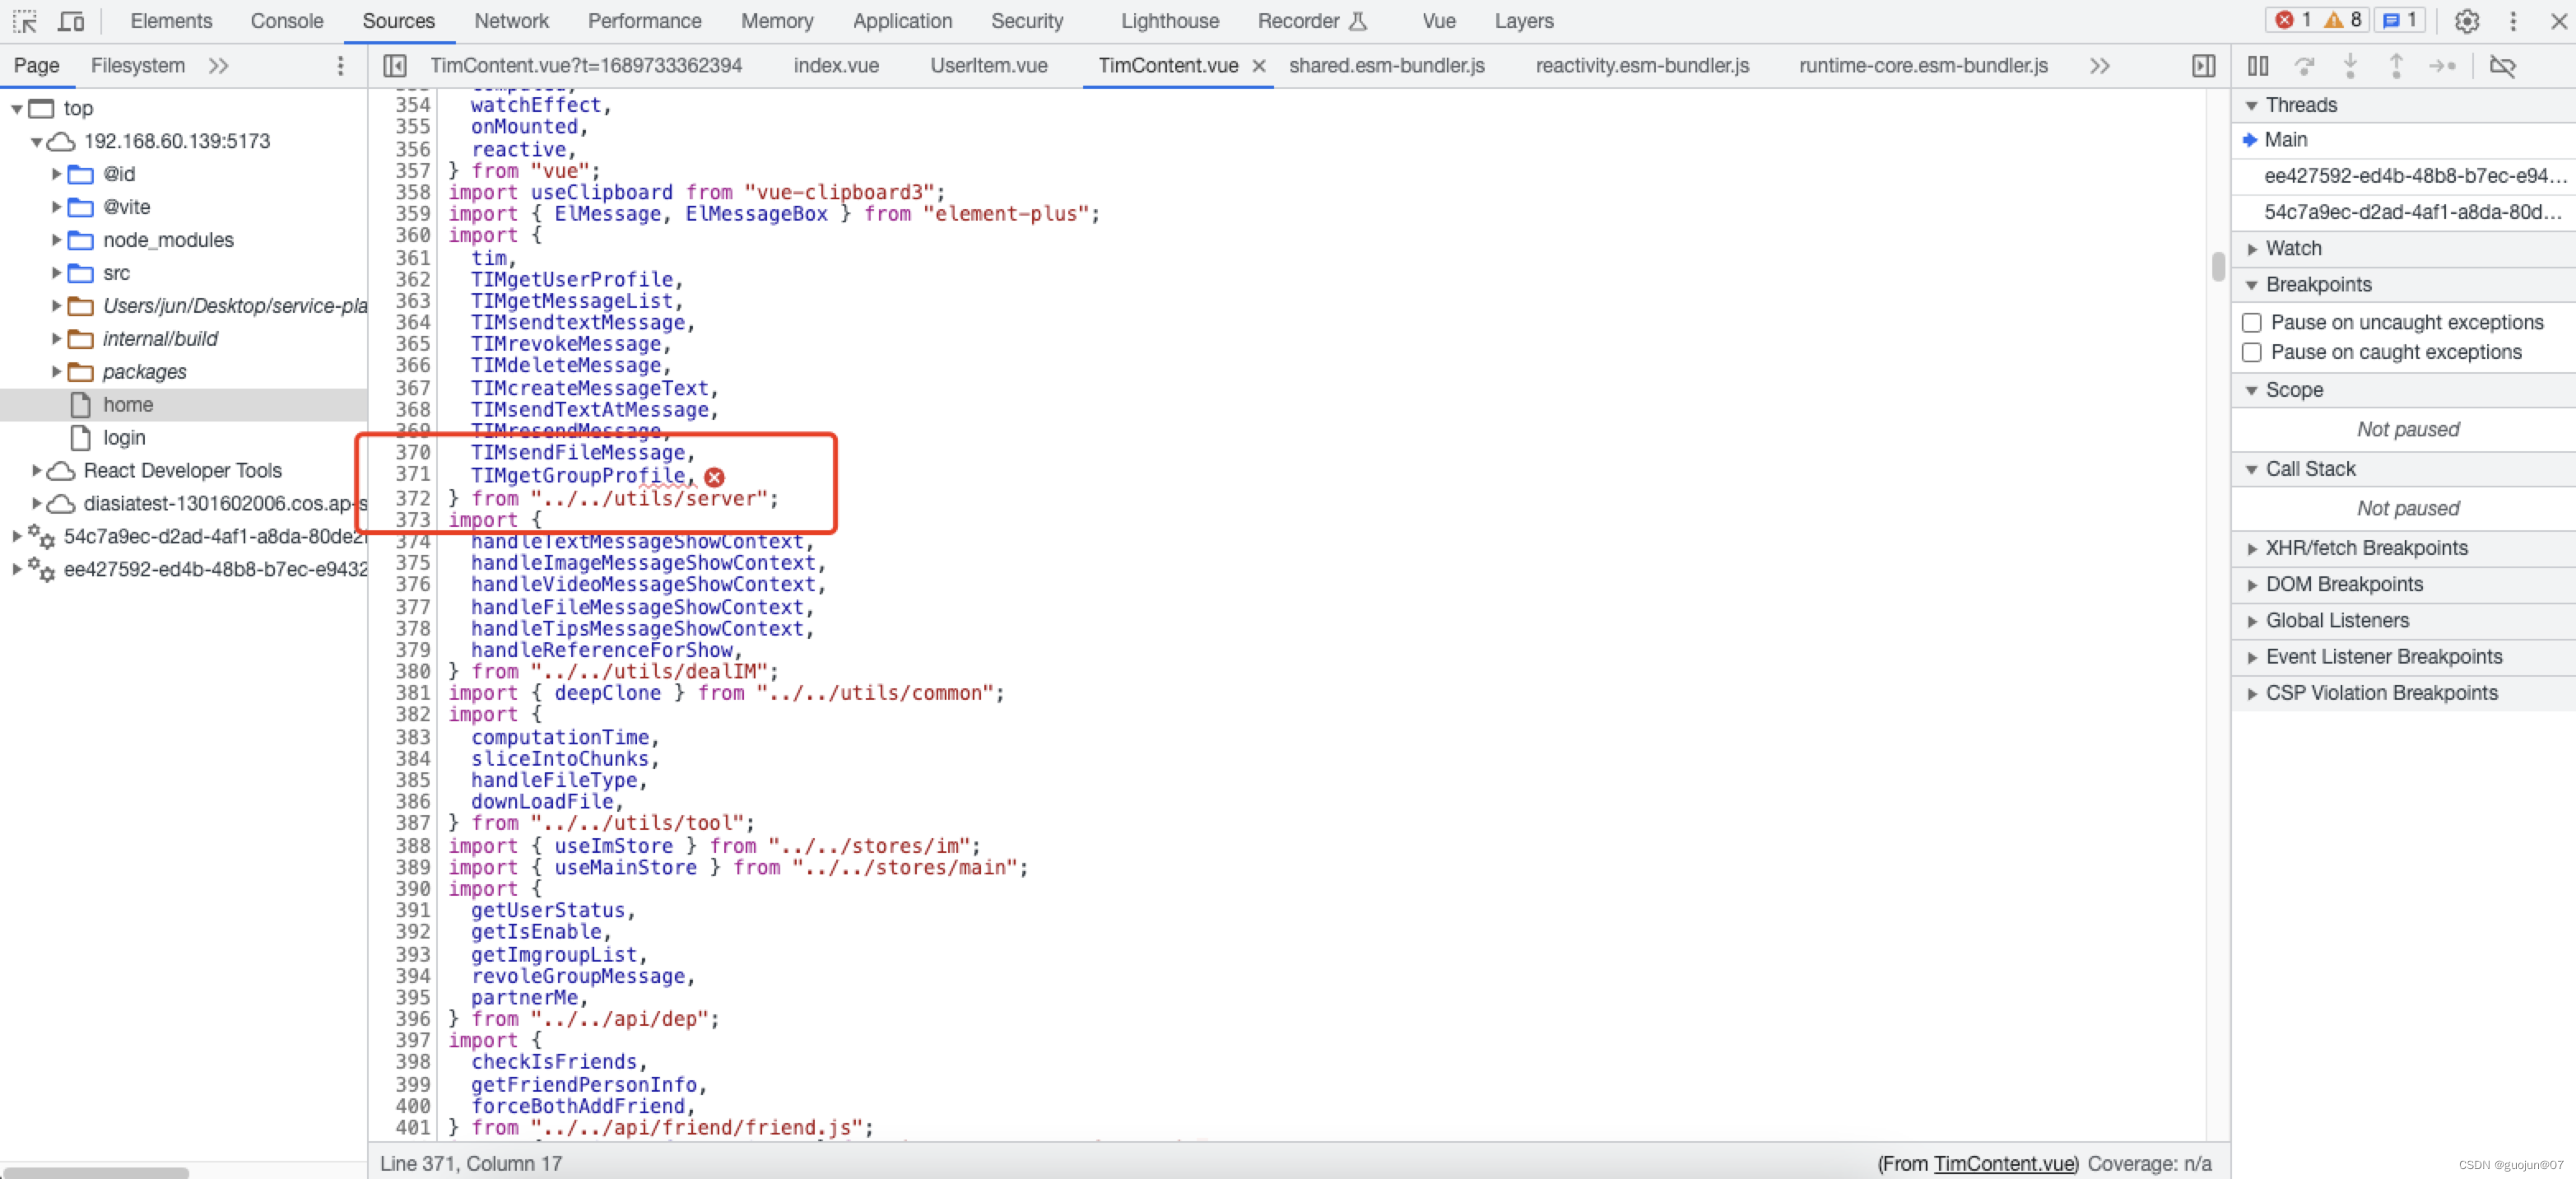
Task: Enable Pause on uncaught exceptions
Action: [2251, 322]
